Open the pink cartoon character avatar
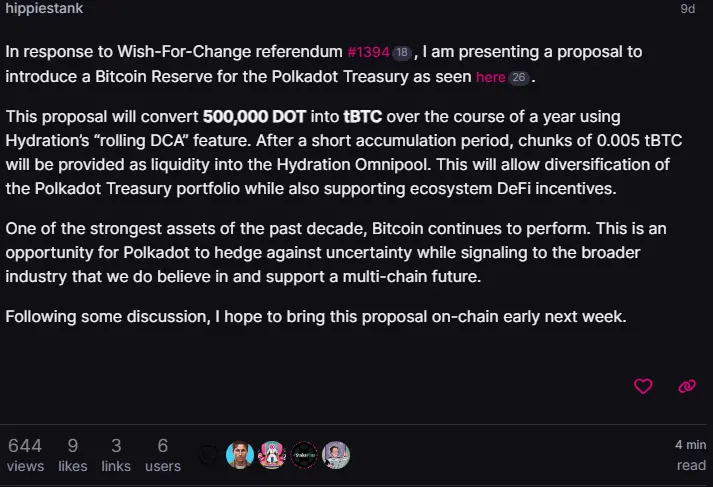The width and height of the screenshot is (713, 487). coord(272,455)
